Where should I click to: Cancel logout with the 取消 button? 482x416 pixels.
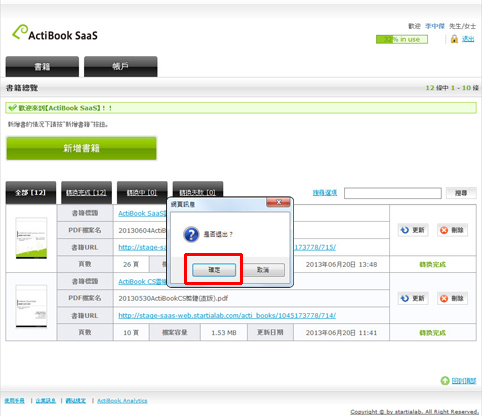[x=263, y=270]
